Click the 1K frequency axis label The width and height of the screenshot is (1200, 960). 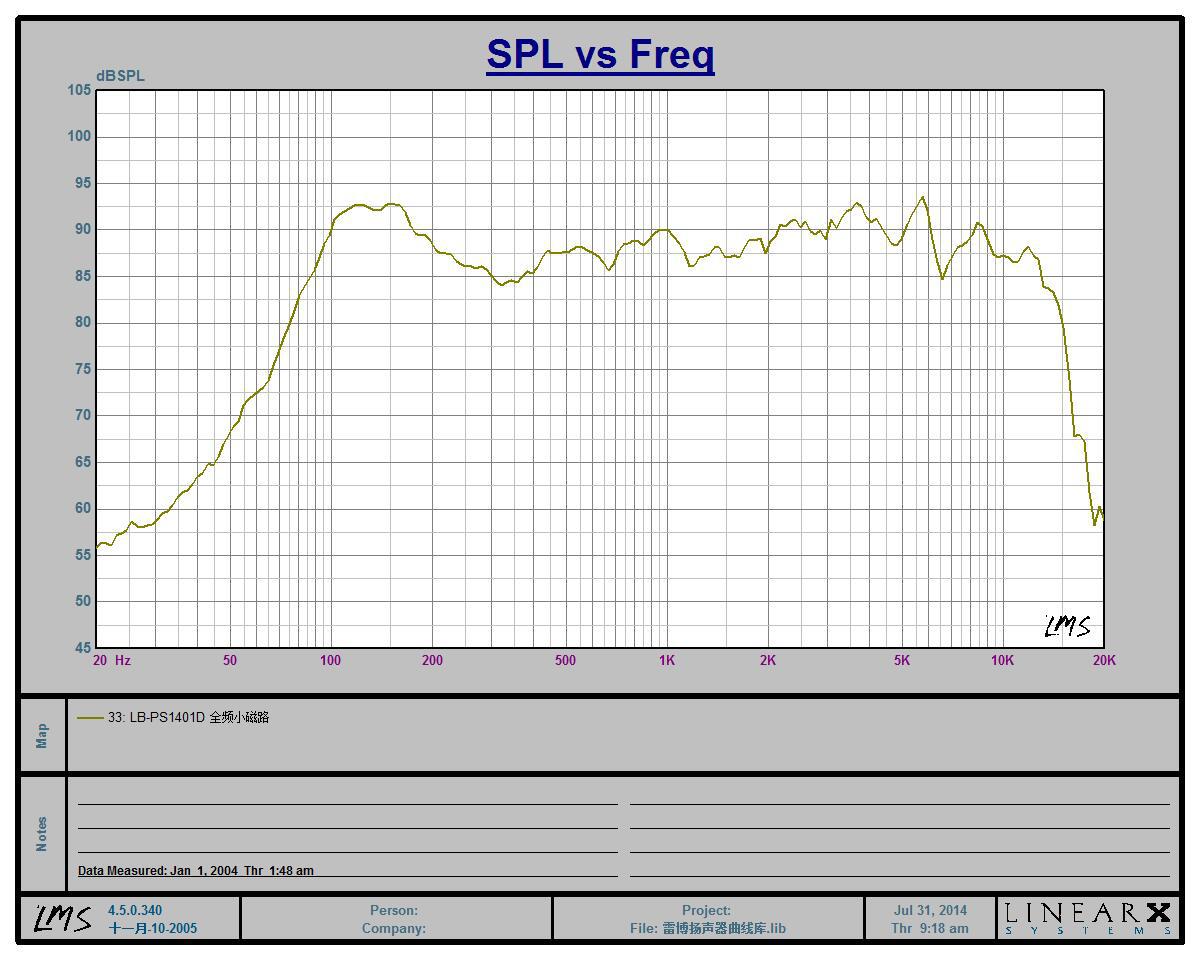tap(667, 660)
